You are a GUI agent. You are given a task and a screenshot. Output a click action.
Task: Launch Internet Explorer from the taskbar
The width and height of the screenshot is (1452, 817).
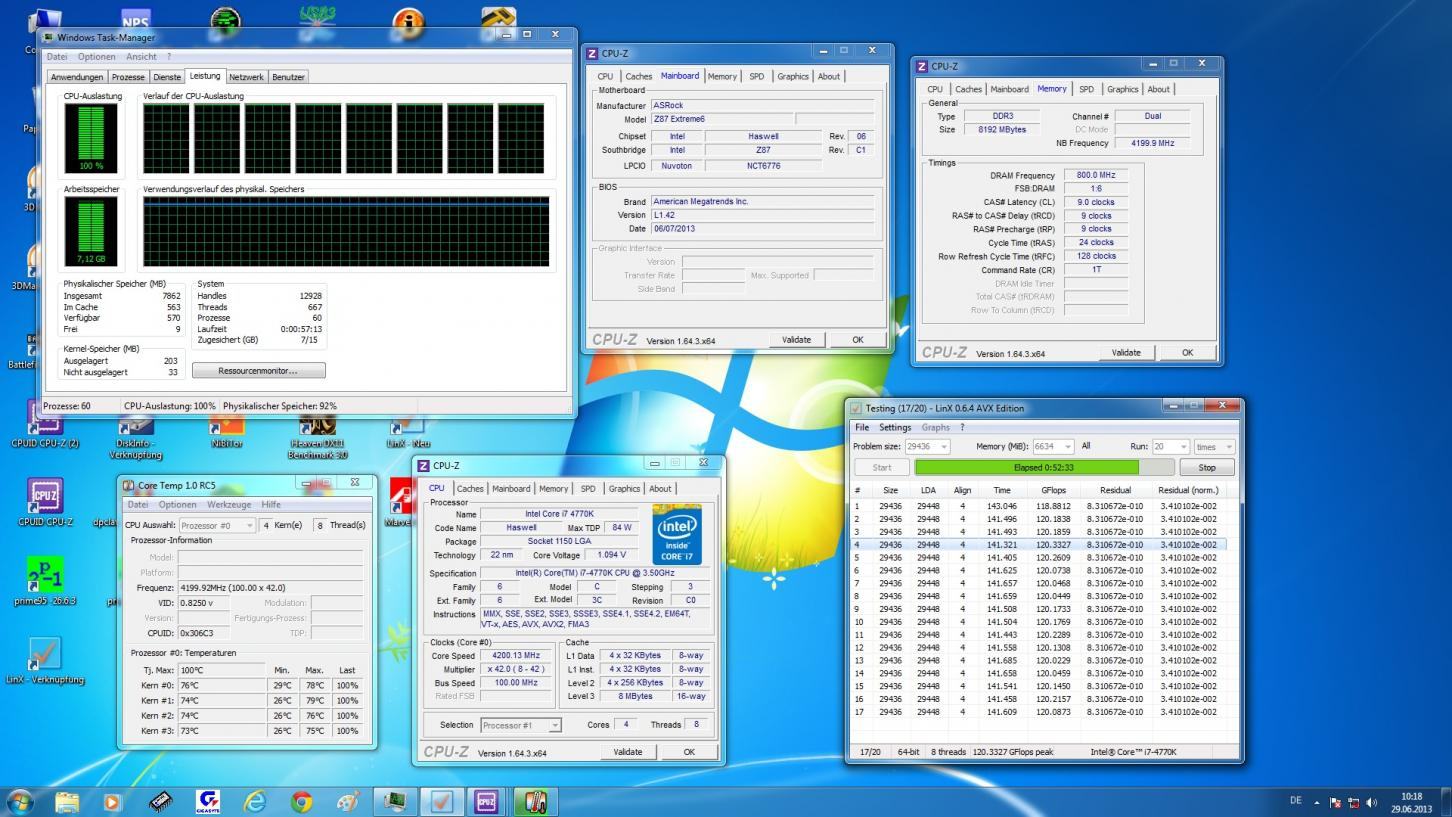click(x=256, y=802)
